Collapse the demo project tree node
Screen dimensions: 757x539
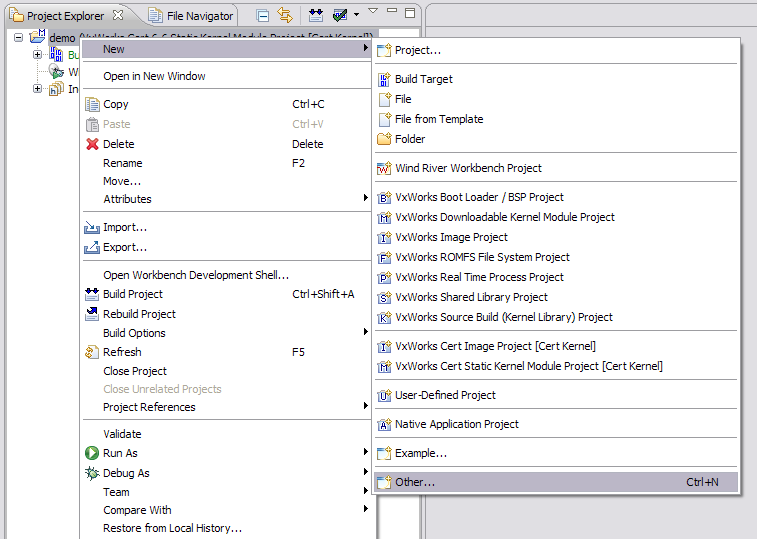(x=18, y=37)
